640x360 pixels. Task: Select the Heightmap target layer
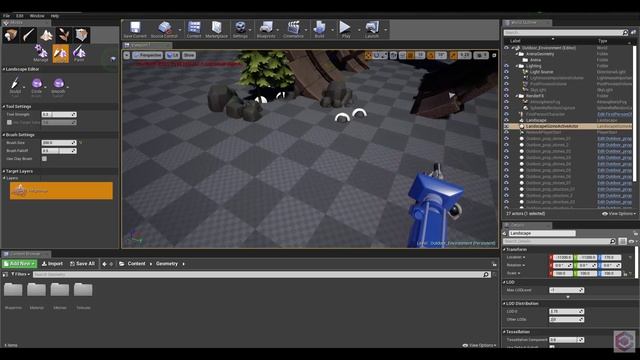(61, 191)
